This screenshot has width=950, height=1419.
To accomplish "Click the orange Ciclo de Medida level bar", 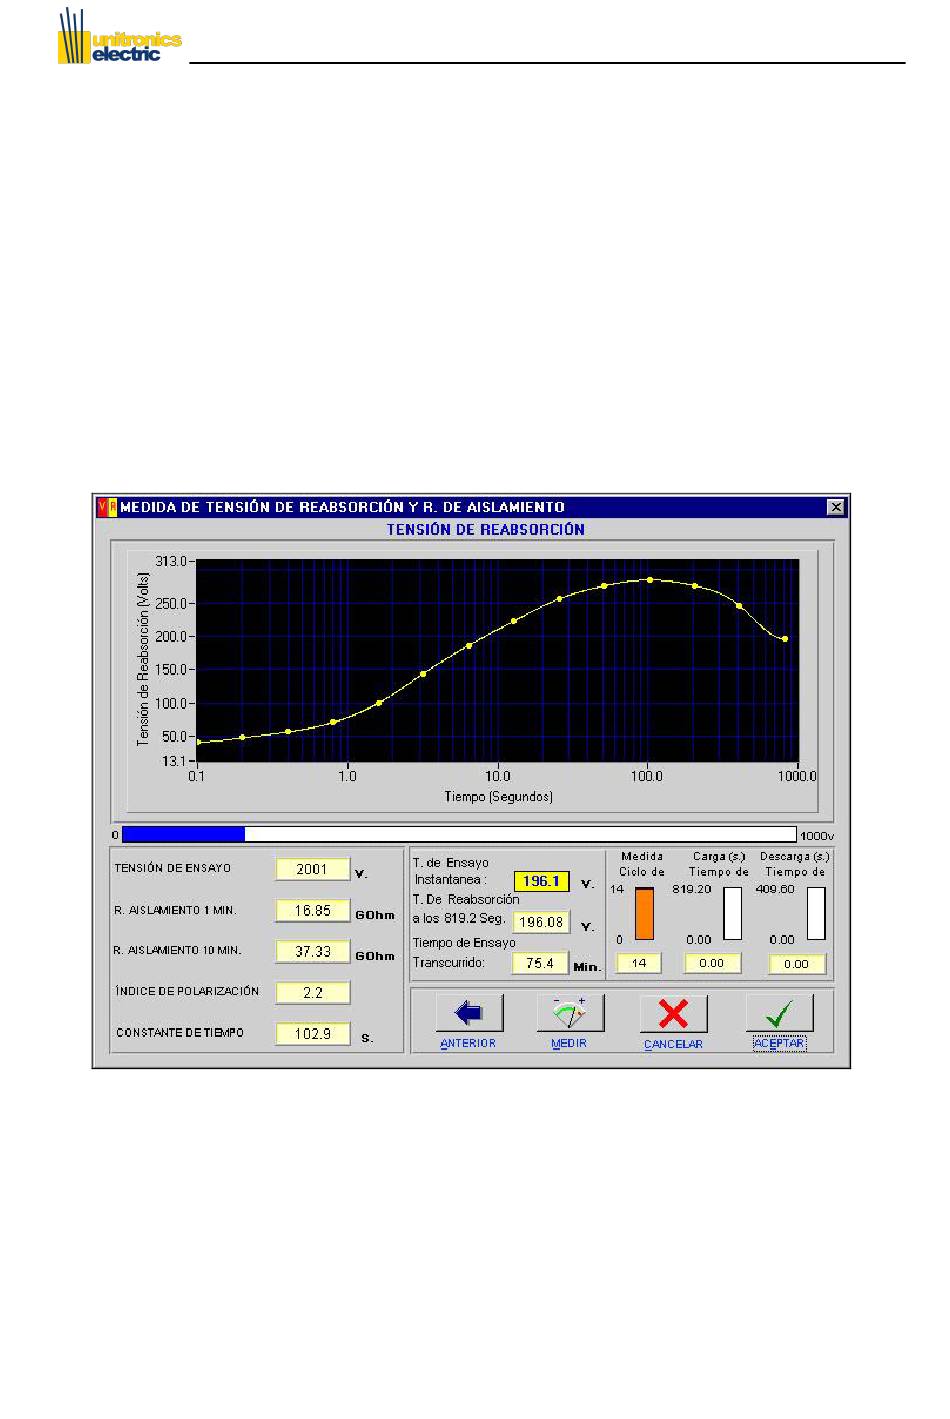I will coord(644,914).
